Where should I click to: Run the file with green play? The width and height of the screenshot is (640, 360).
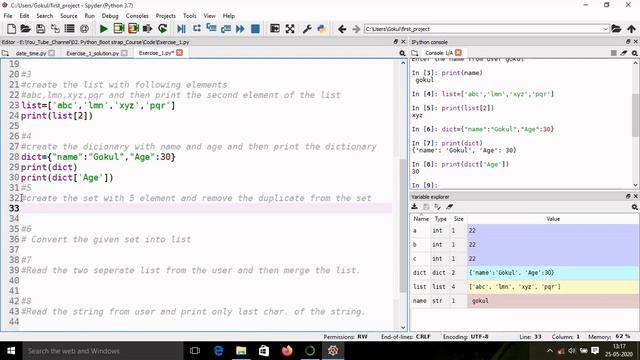click(x=104, y=29)
